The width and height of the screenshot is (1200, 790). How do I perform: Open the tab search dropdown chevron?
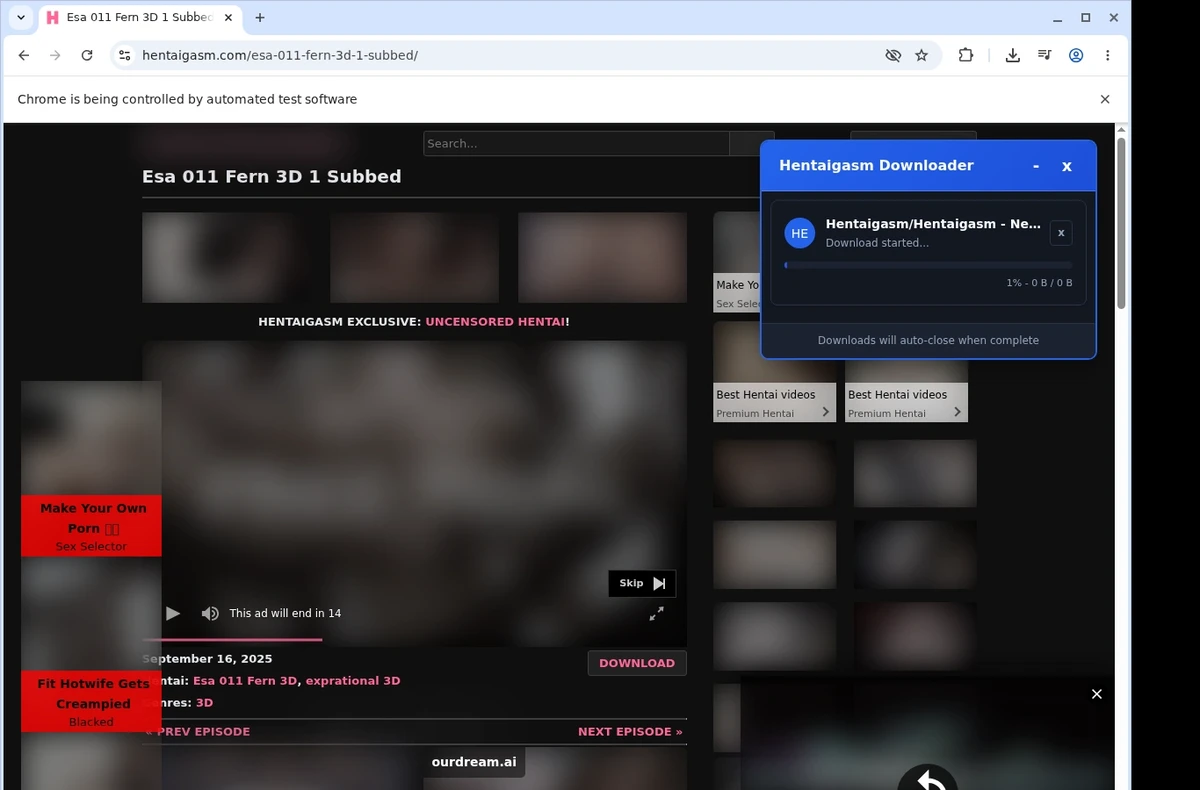[x=21, y=18]
